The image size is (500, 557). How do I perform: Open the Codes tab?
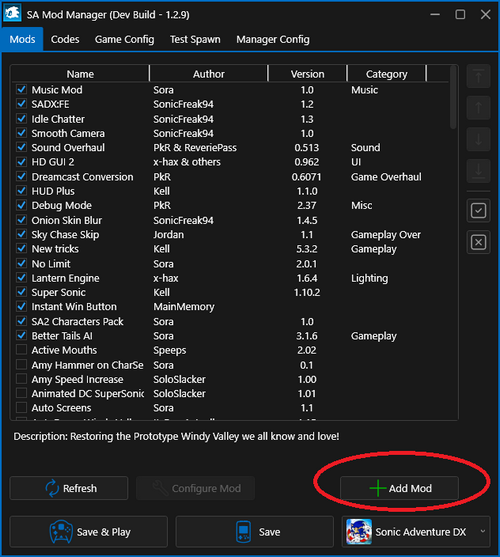[x=65, y=39]
